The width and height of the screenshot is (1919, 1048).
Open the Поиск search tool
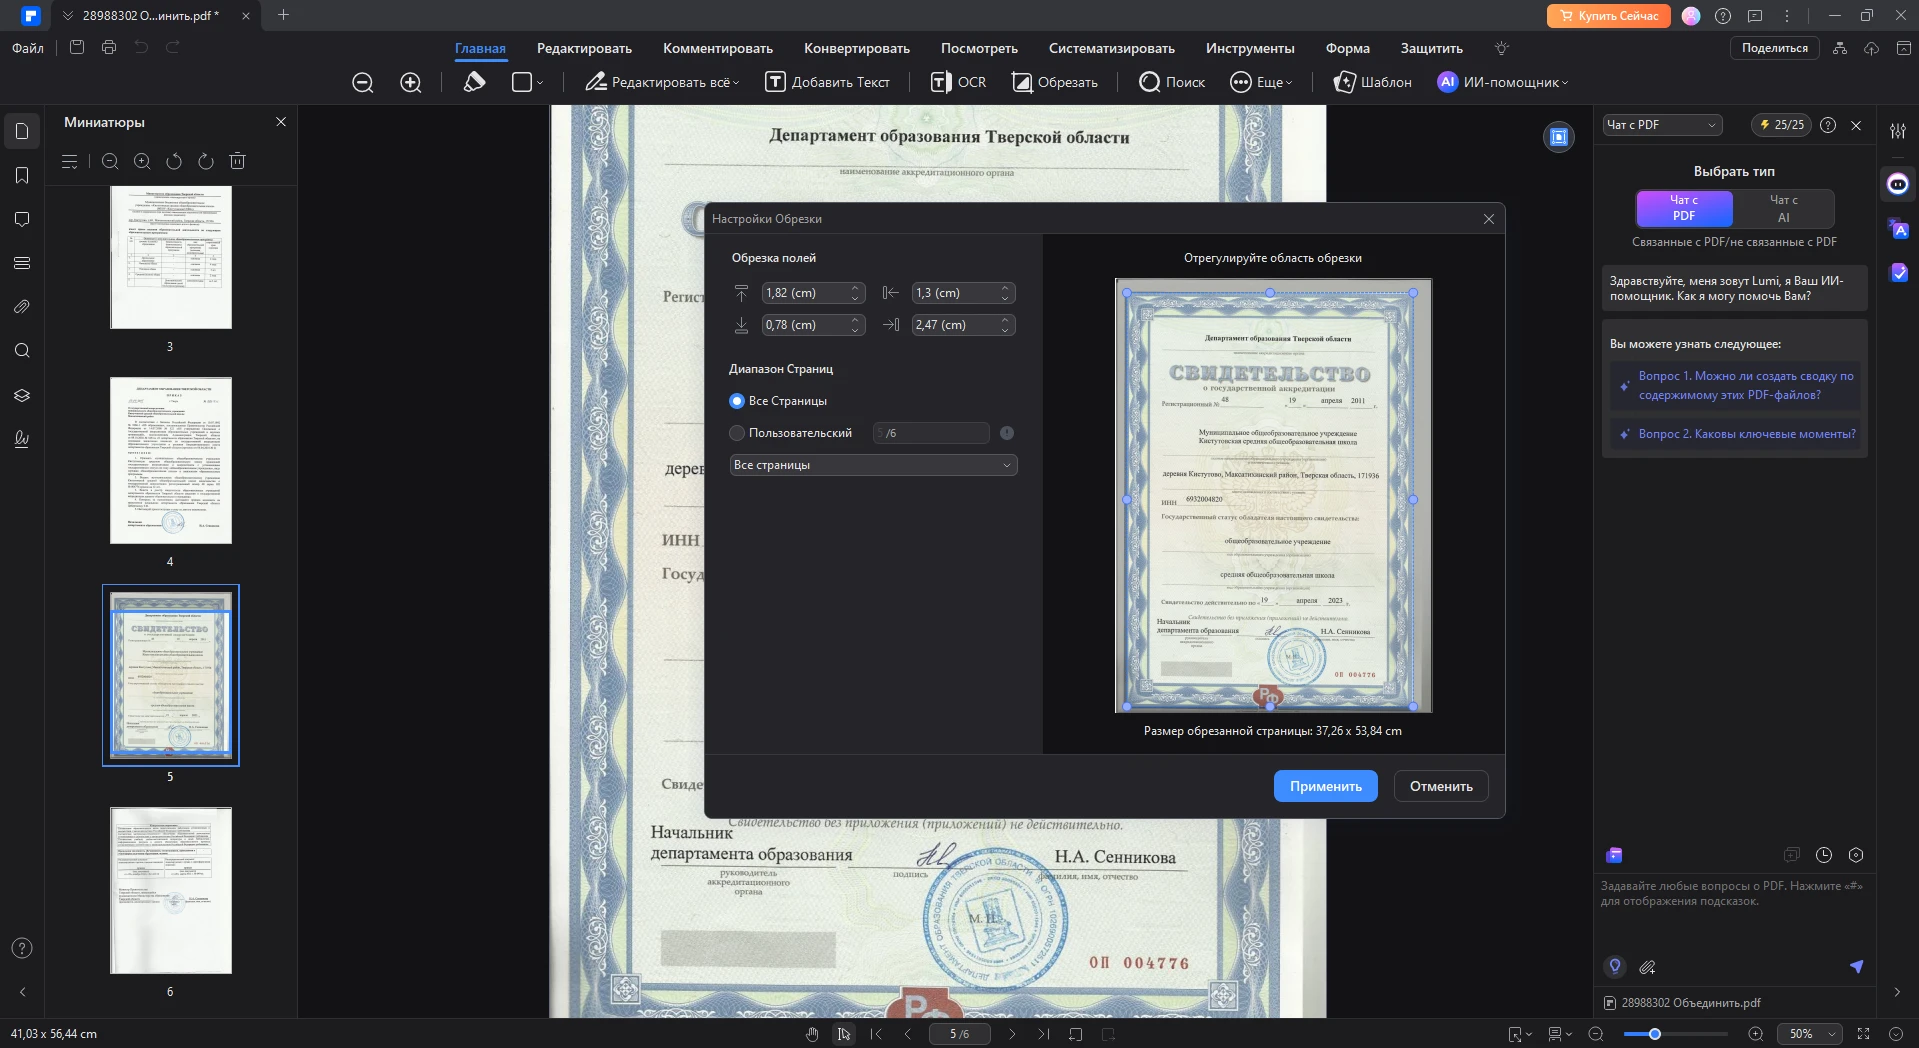pyautogui.click(x=1172, y=82)
